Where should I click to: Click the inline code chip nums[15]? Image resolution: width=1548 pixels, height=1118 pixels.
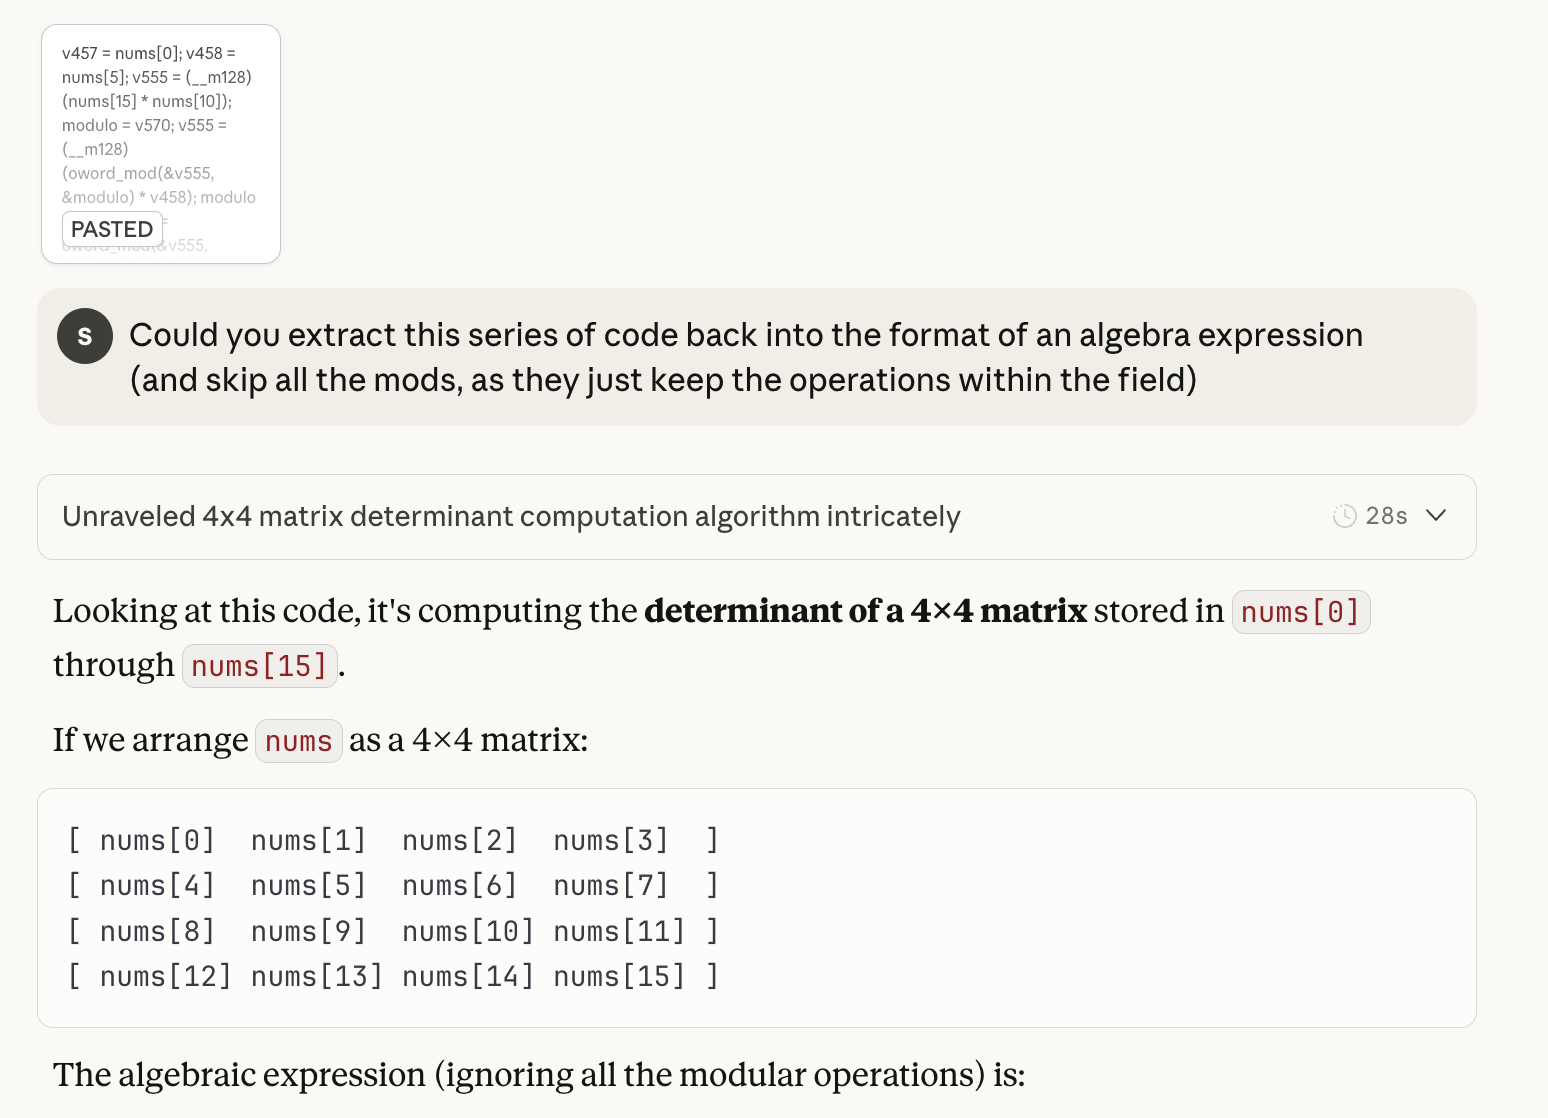point(259,666)
